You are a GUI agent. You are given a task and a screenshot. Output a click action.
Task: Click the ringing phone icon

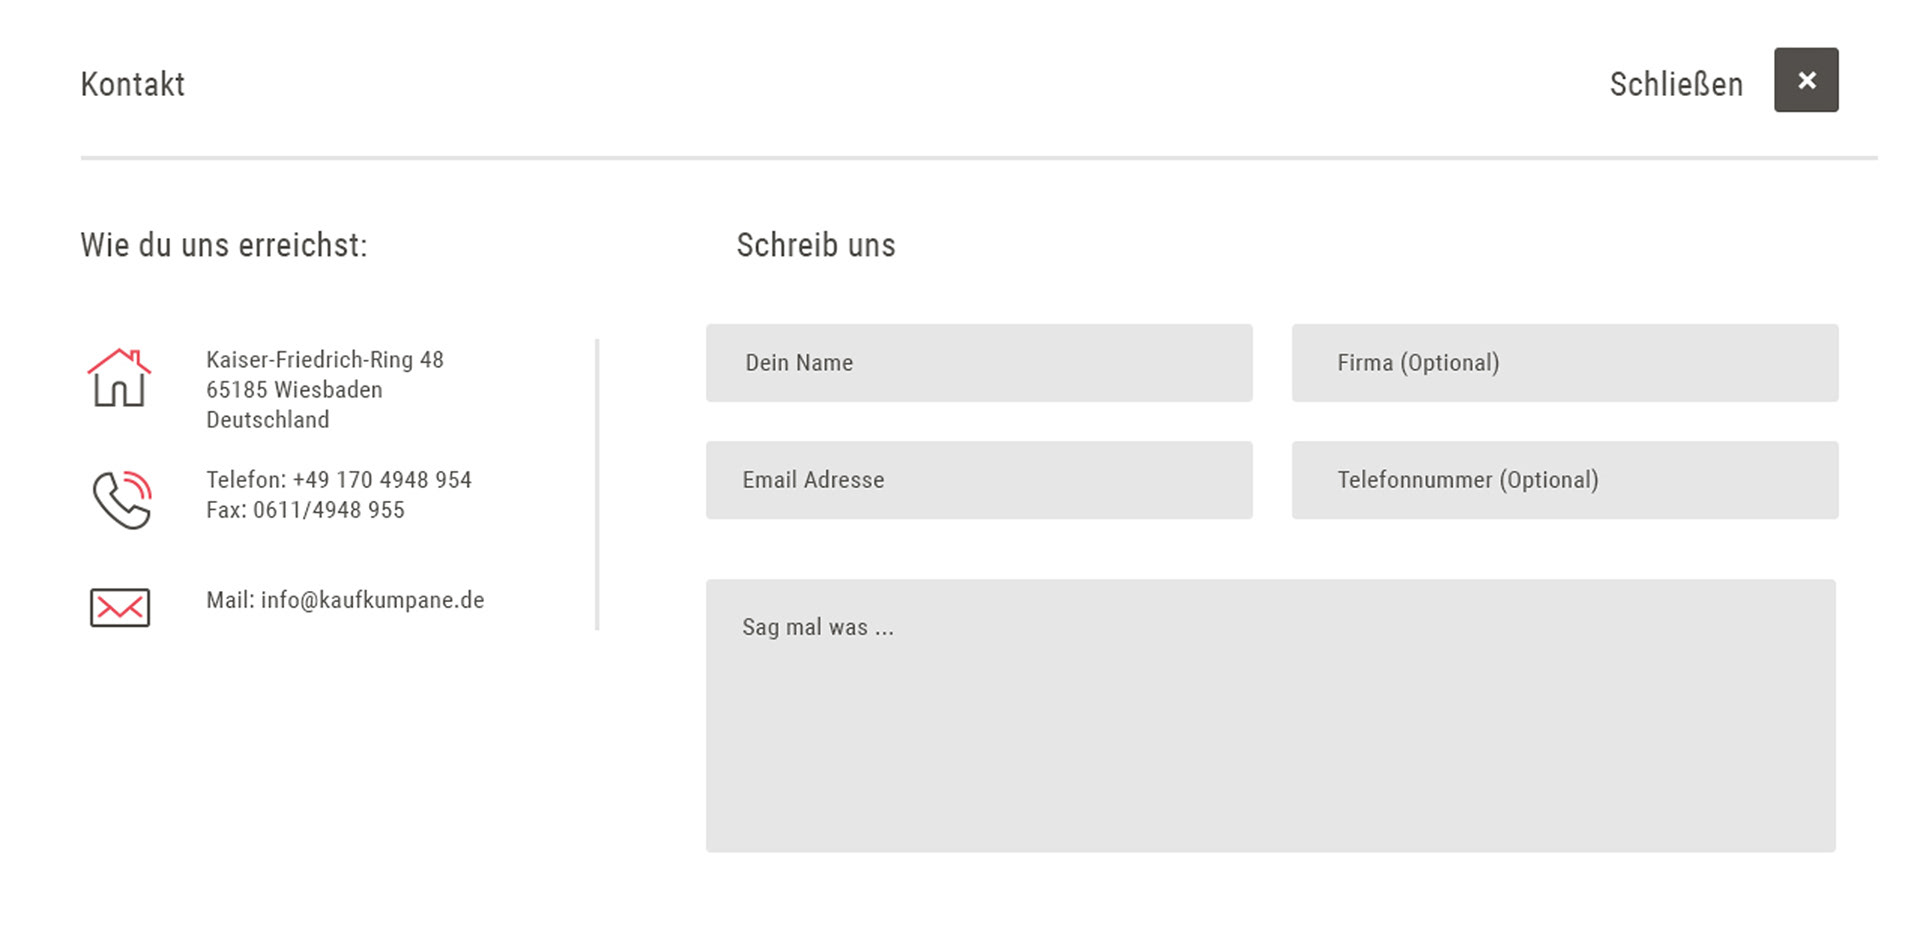(122, 499)
